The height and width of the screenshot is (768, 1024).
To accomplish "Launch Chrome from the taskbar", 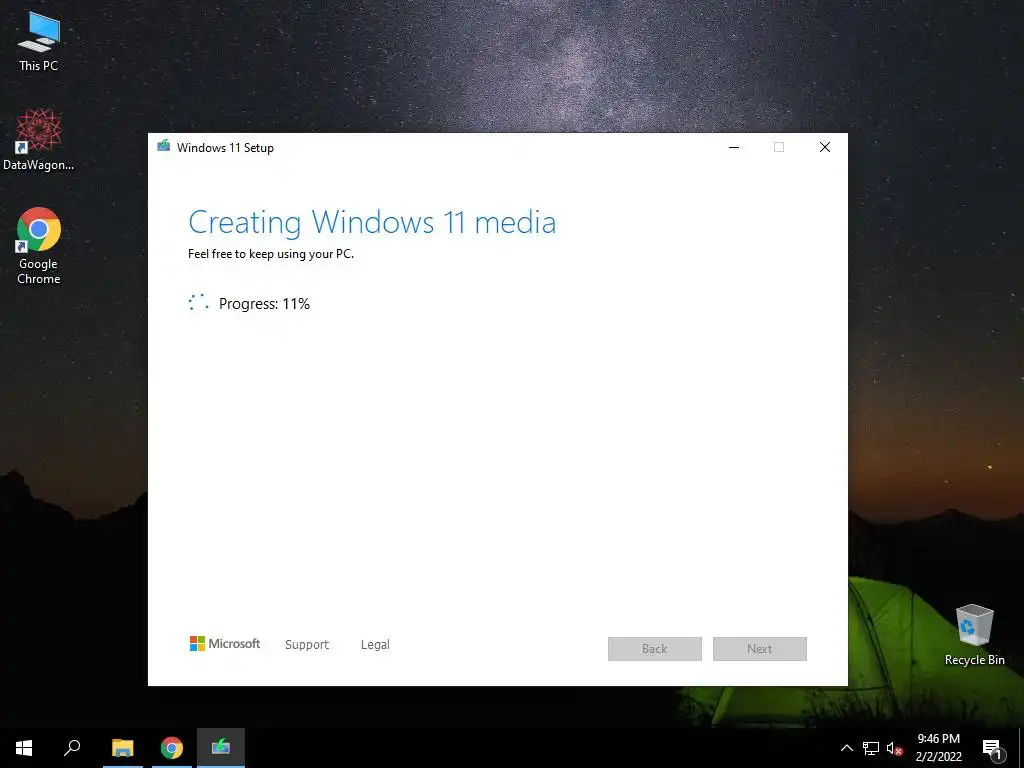I will point(172,748).
